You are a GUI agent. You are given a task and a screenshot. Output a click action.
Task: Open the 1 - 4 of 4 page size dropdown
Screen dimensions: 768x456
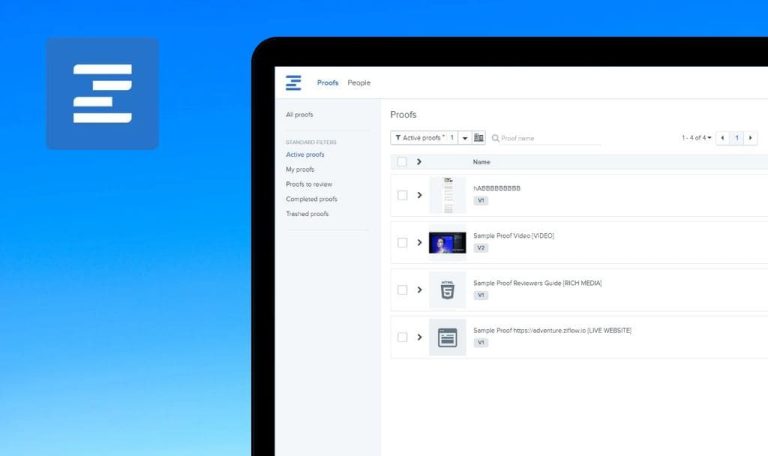(696, 138)
